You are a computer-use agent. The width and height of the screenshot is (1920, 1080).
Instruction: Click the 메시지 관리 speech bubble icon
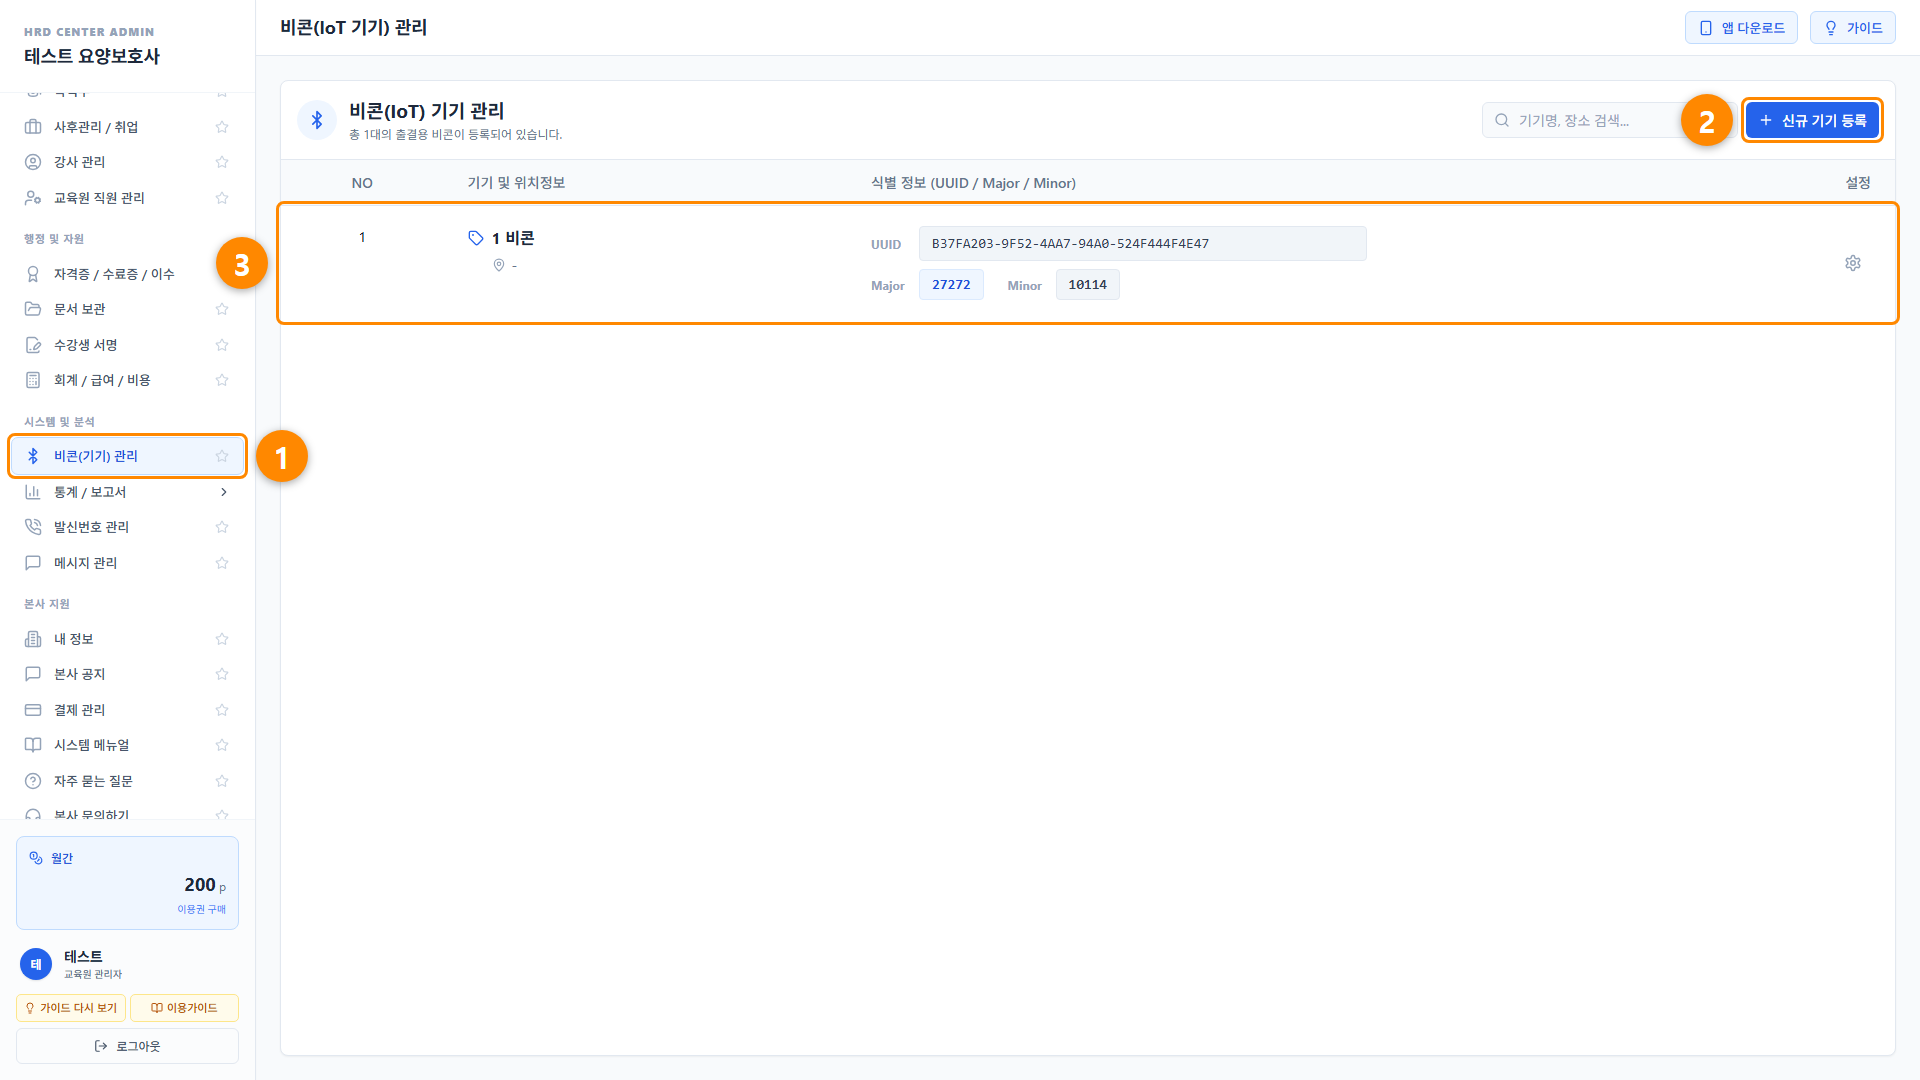33,563
